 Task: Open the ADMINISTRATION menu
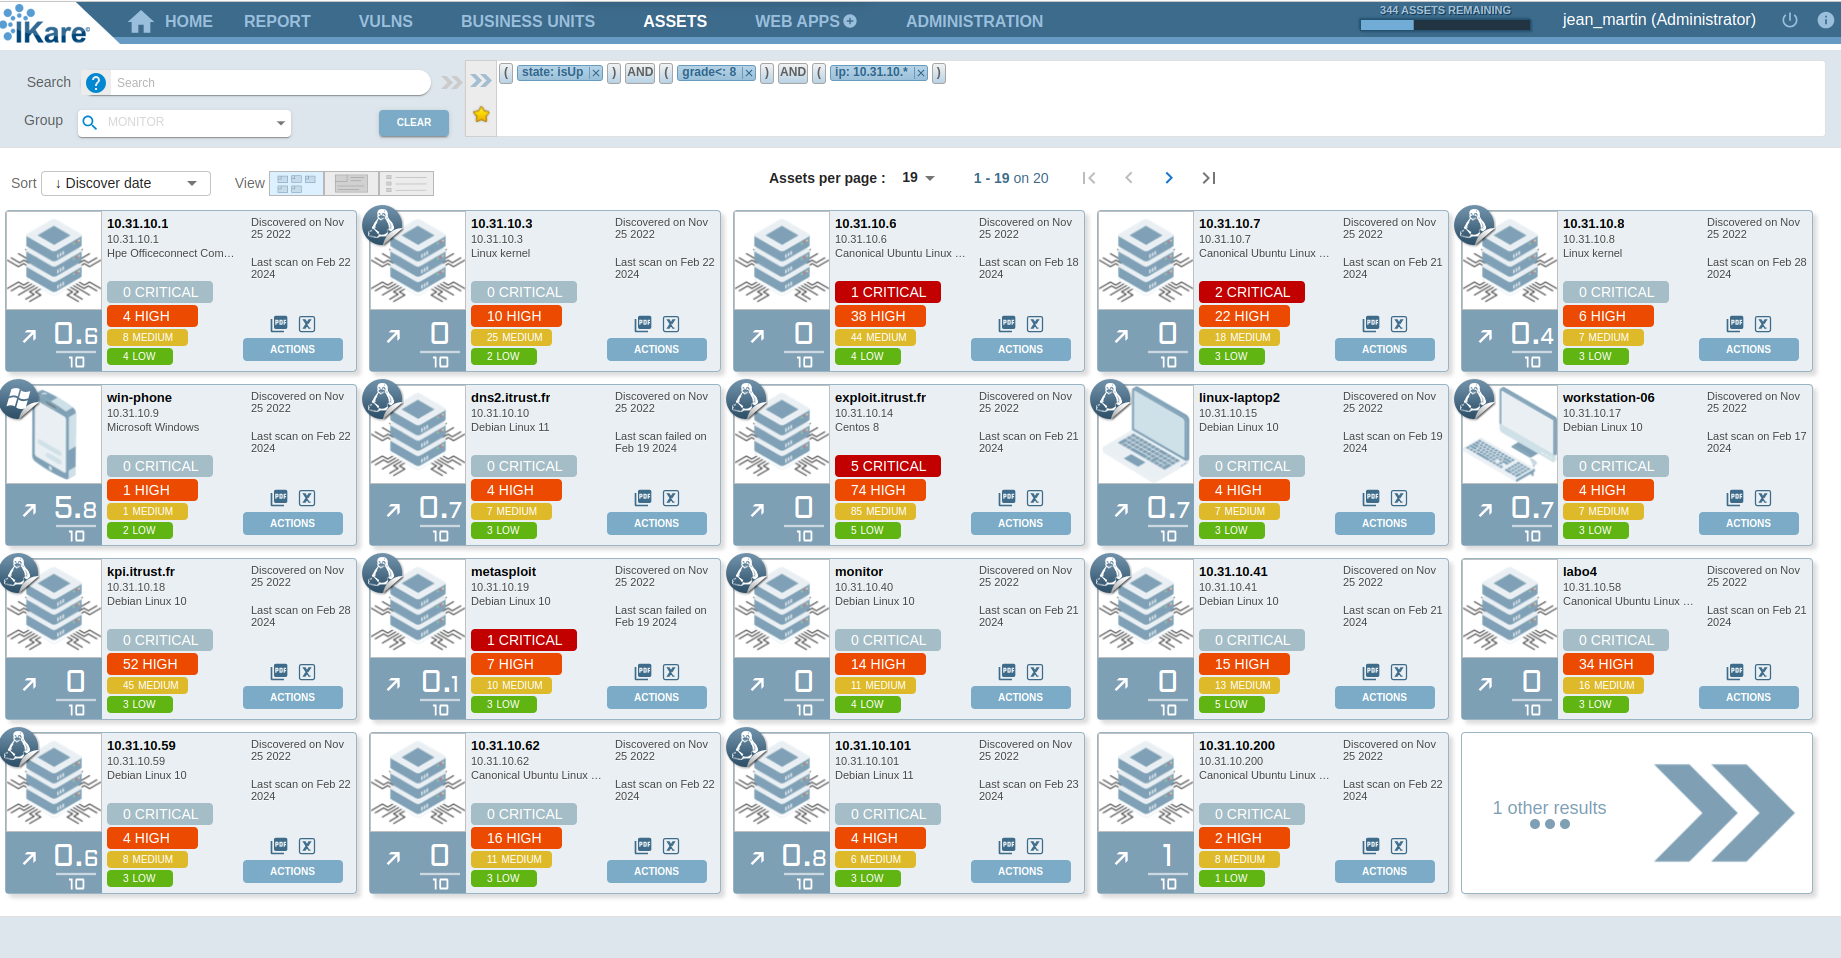[974, 20]
